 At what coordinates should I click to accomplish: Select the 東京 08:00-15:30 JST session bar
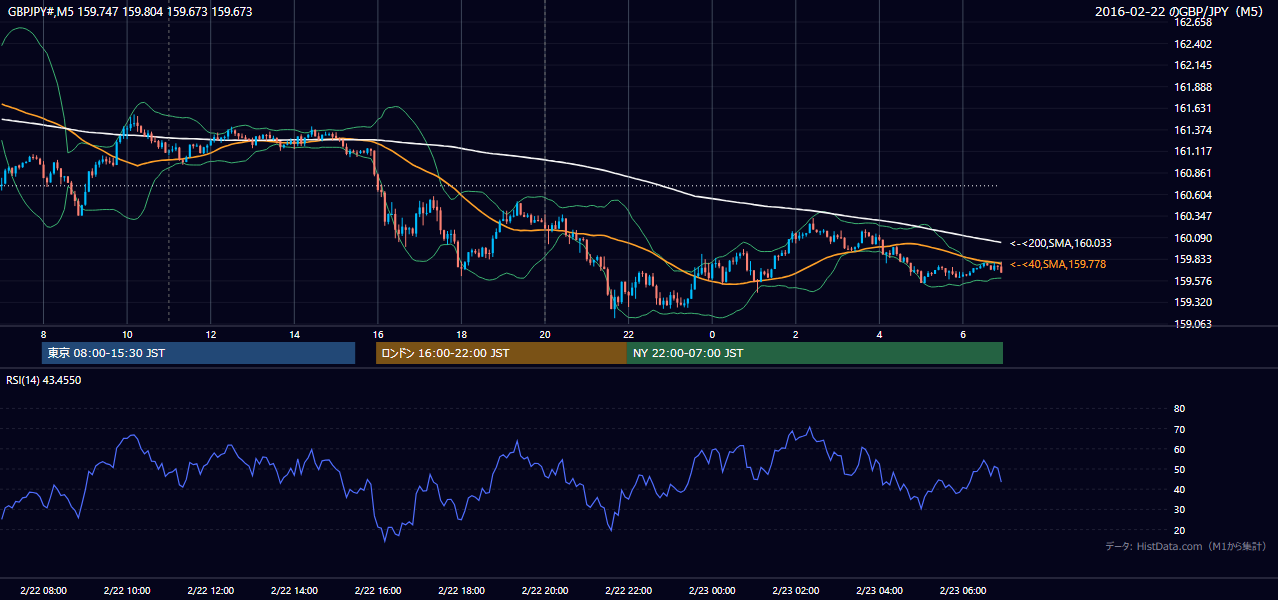coord(198,353)
